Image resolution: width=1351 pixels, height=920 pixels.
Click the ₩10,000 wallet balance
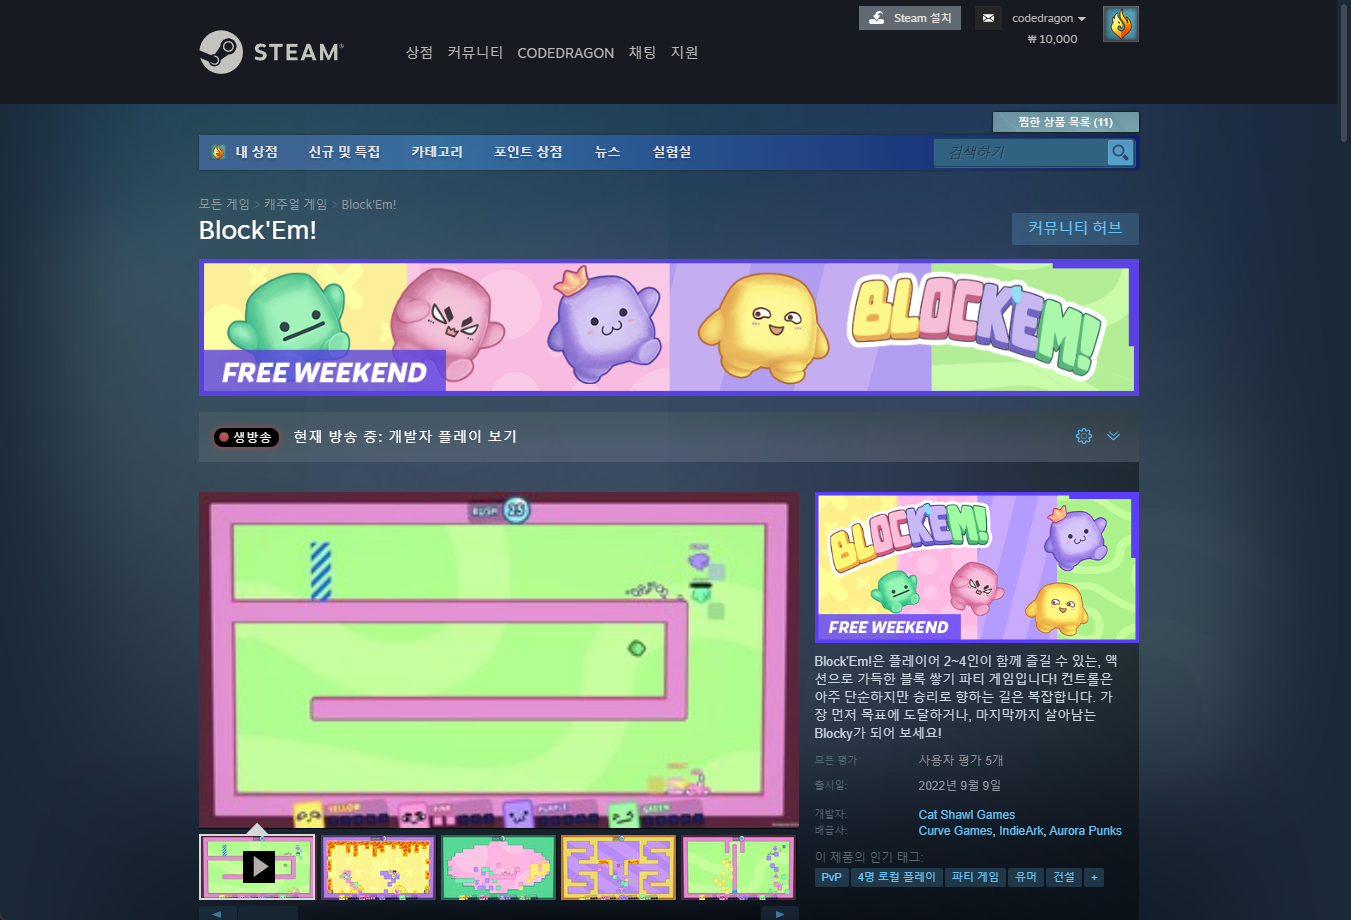coord(1052,39)
